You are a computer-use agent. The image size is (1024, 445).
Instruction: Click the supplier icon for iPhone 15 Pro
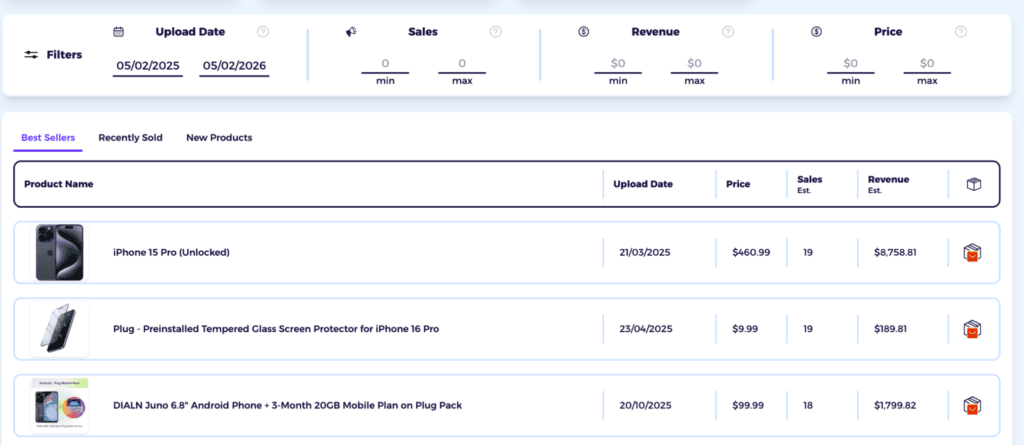point(972,253)
